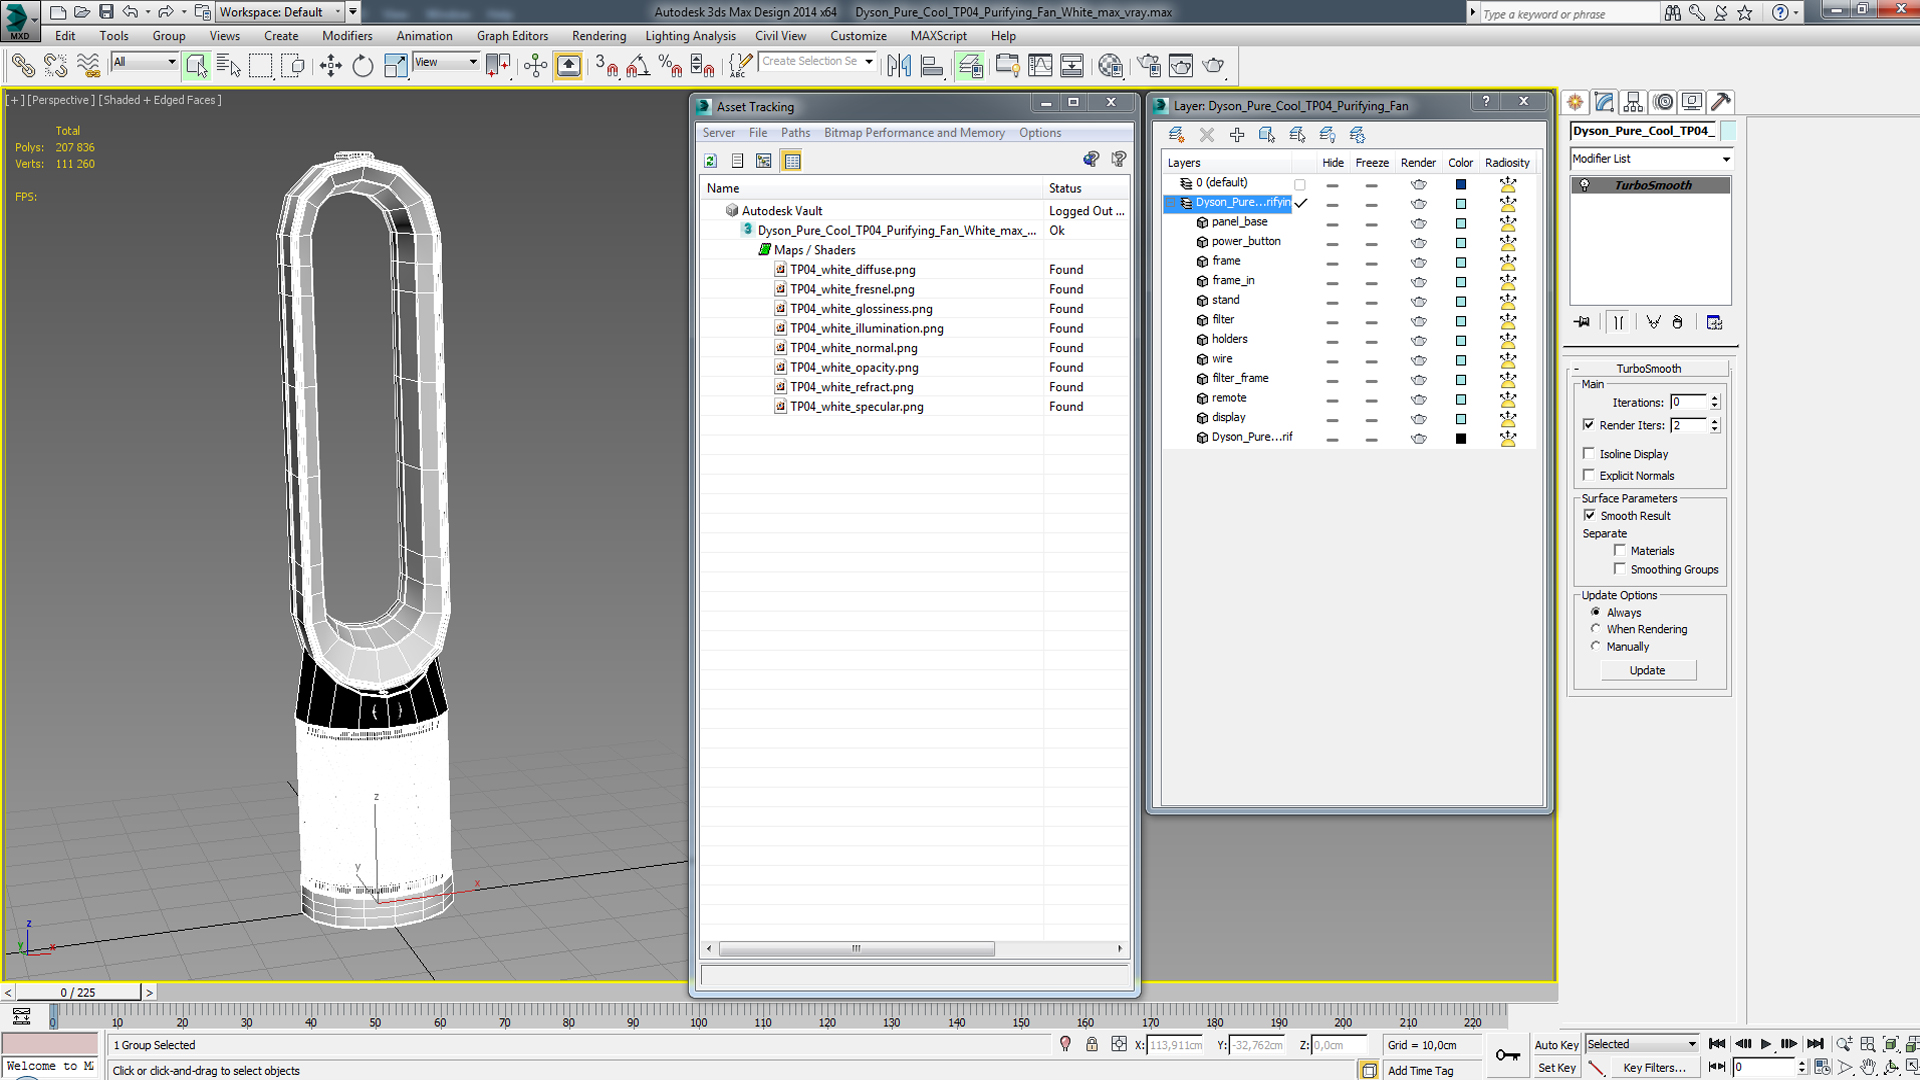Click Play Animation button

point(1766,1044)
